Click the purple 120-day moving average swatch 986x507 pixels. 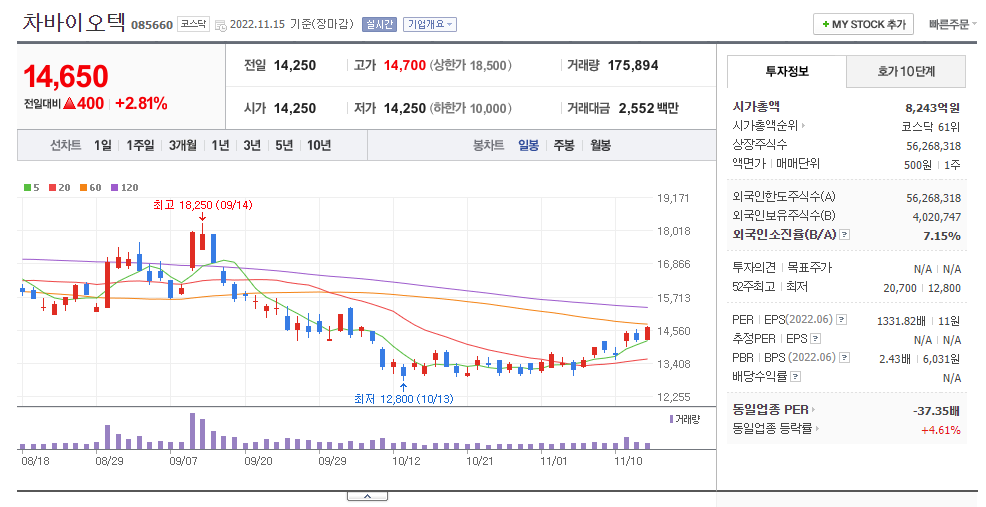tap(114, 187)
